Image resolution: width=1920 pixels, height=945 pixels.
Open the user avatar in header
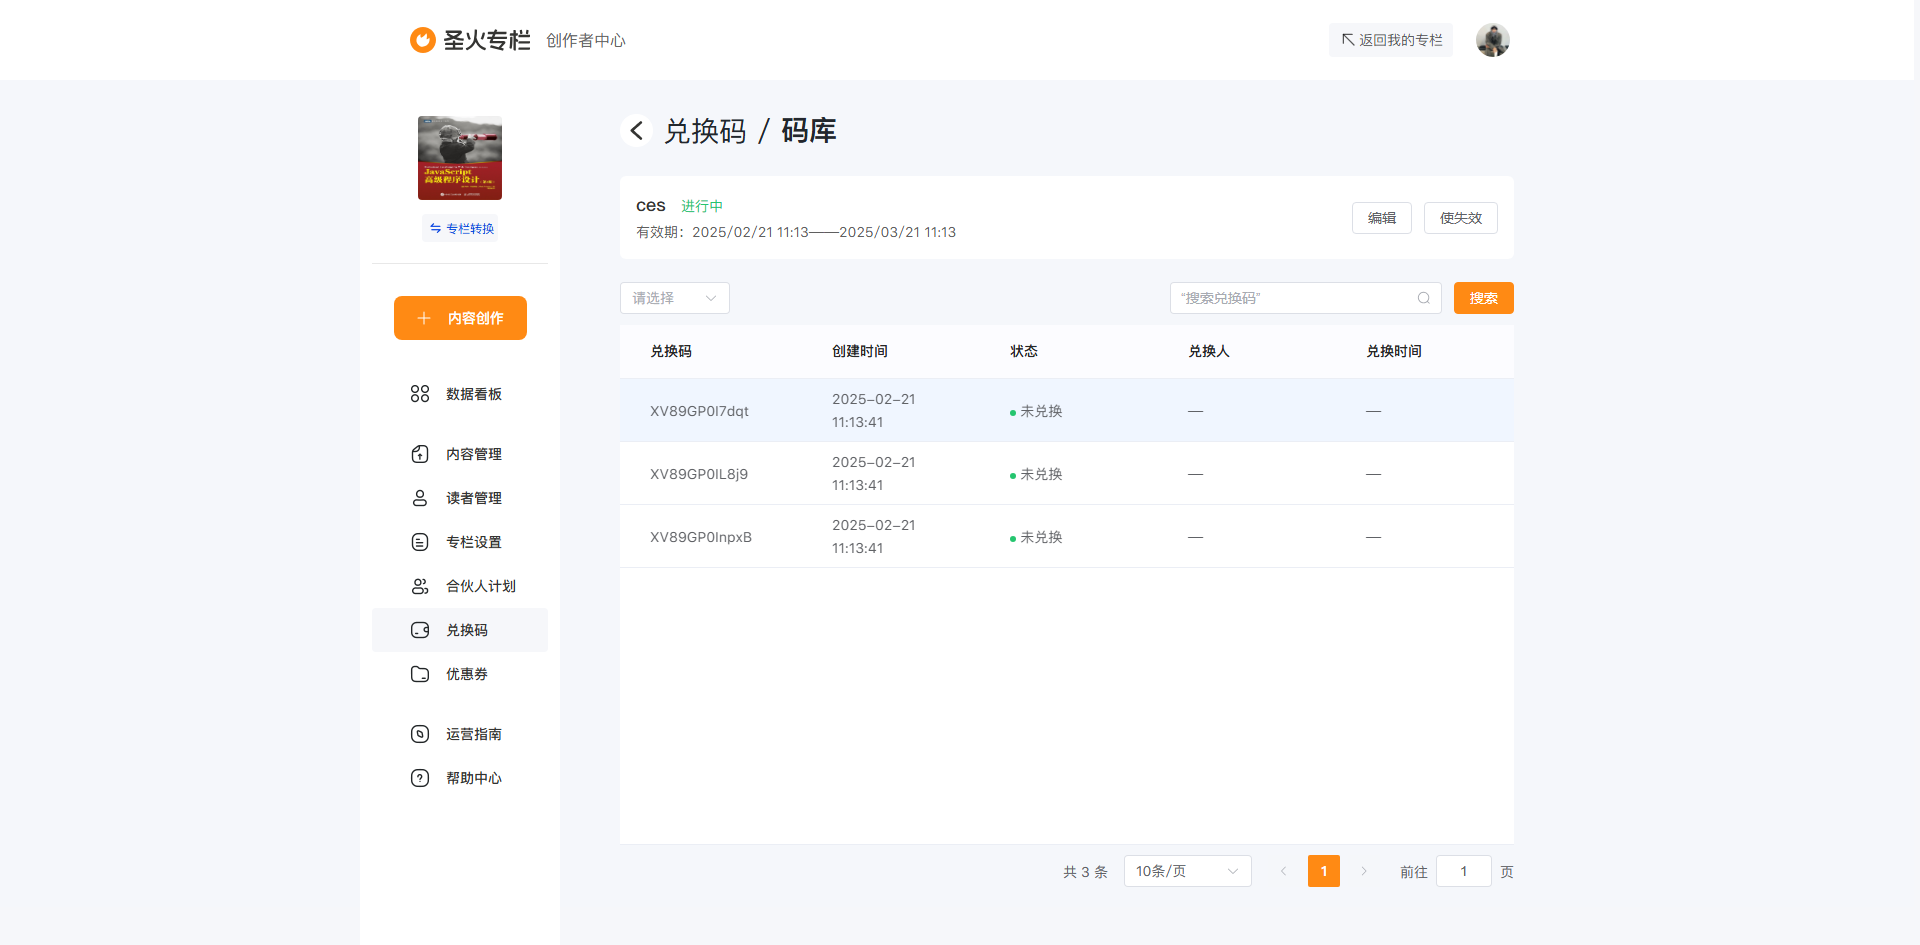point(1492,40)
